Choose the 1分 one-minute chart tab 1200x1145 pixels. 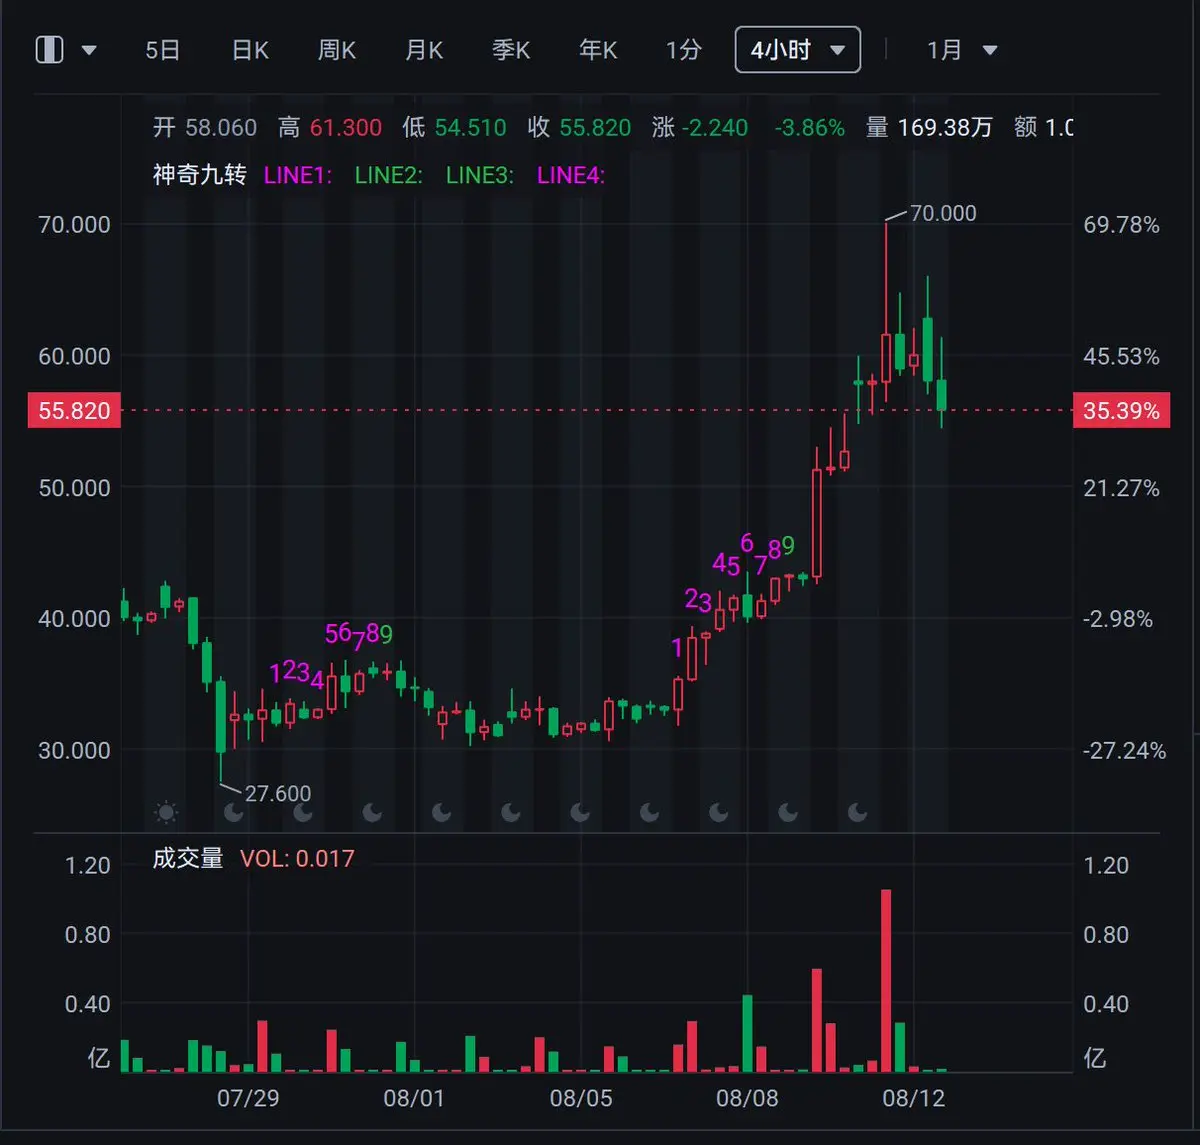point(684,50)
